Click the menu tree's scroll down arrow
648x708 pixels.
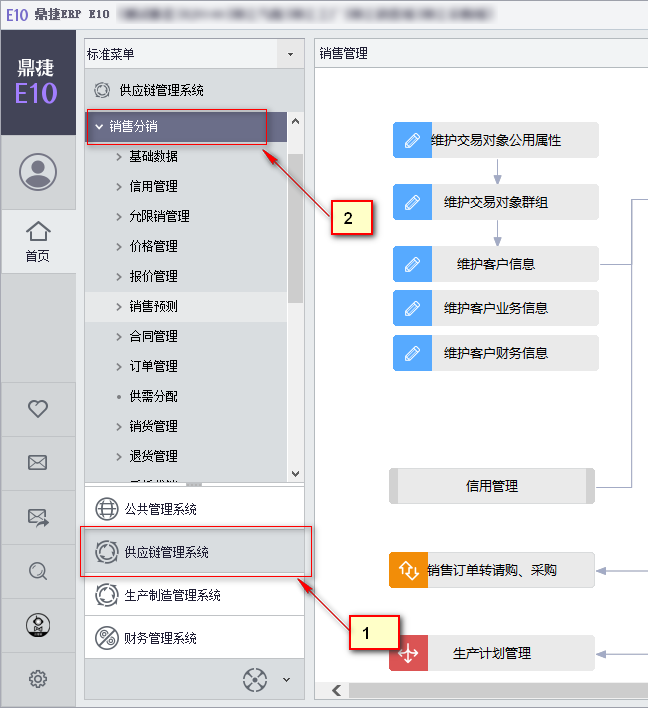tap(295, 474)
